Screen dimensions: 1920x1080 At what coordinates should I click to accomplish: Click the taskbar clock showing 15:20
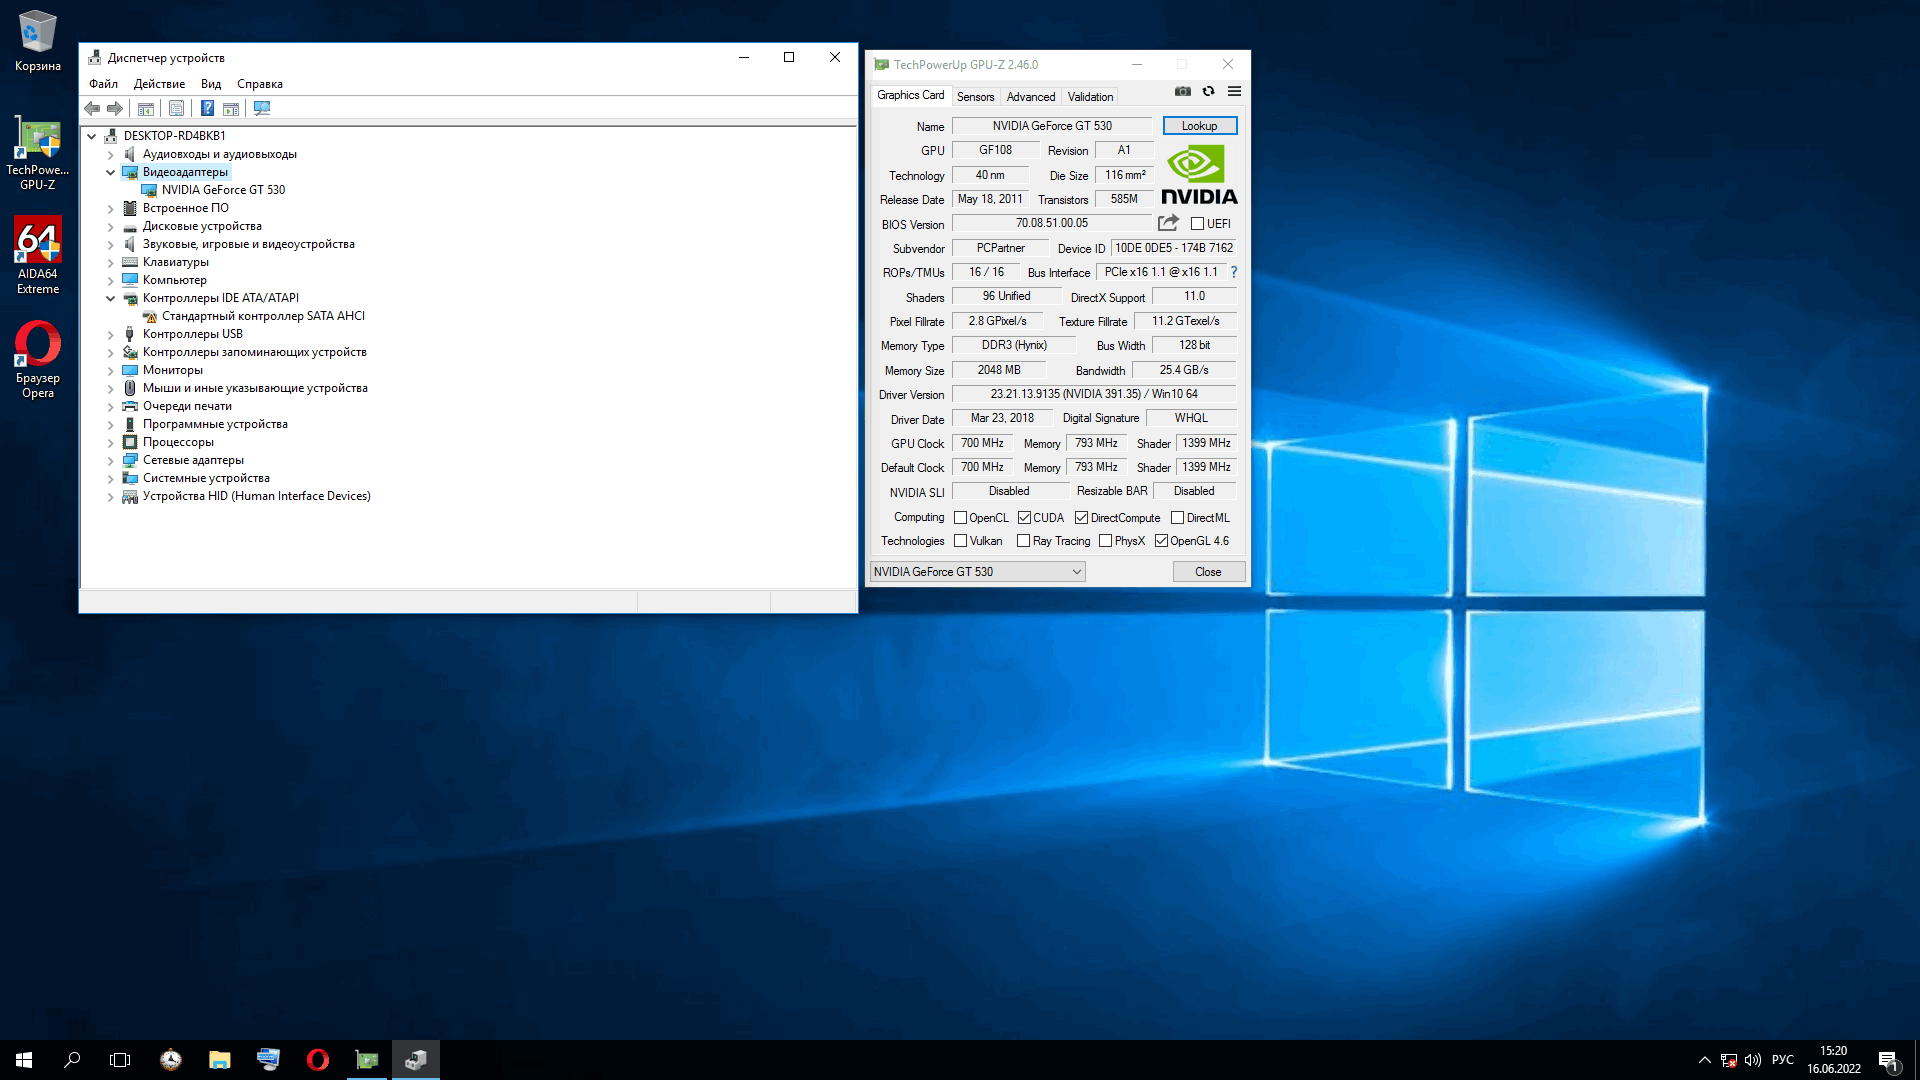pos(1834,1060)
